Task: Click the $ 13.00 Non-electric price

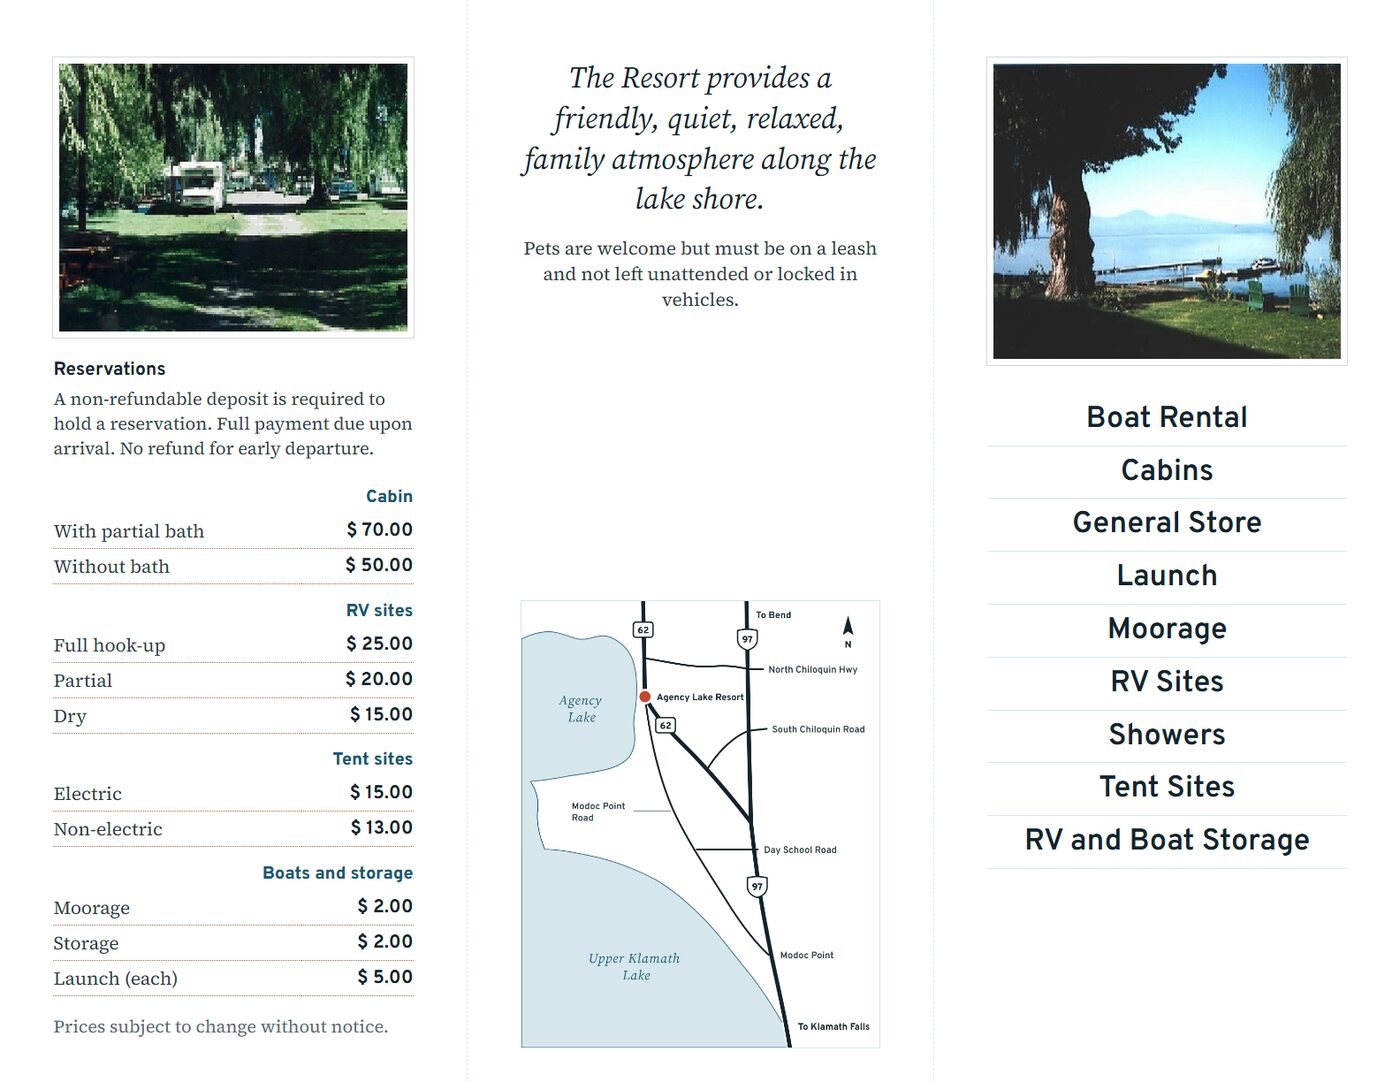Action: pos(382,827)
